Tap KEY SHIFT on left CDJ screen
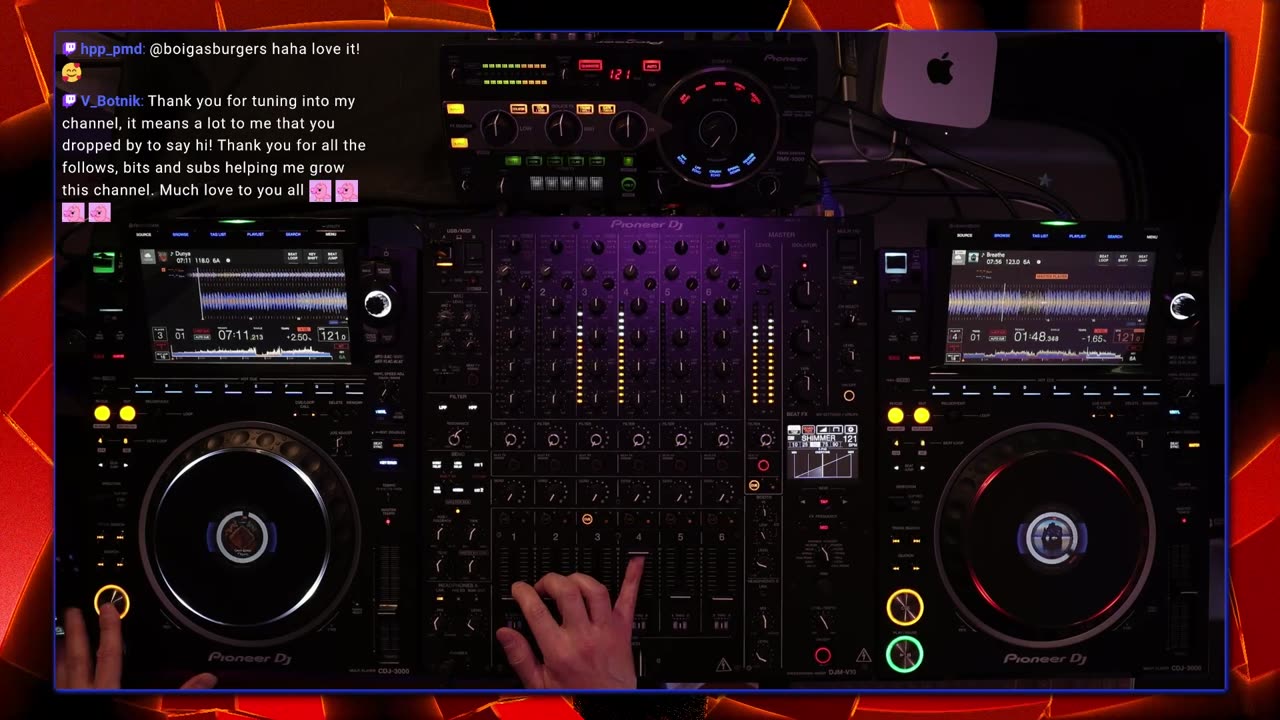 (314, 257)
